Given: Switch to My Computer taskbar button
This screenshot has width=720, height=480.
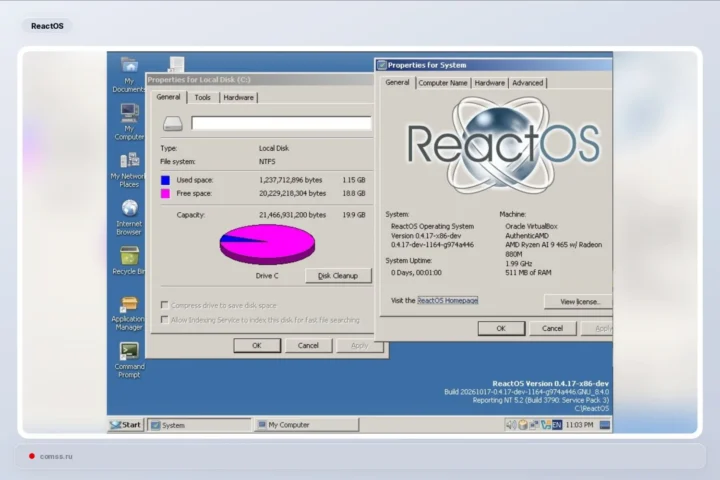Looking at the screenshot, I should (x=306, y=425).
